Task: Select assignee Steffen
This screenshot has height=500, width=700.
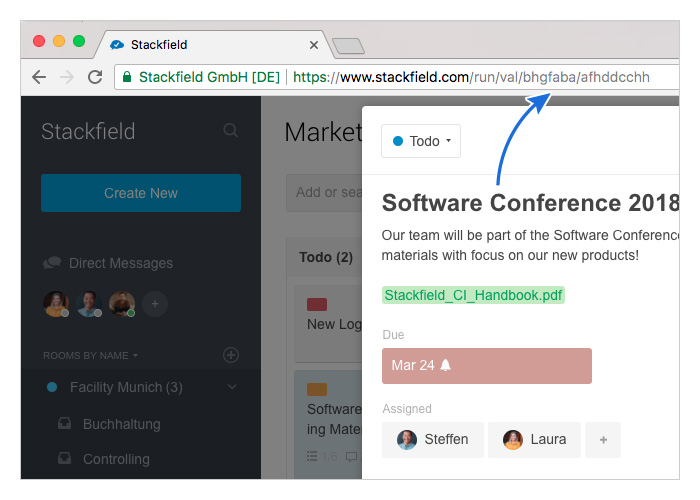Action: pyautogui.click(x=433, y=440)
